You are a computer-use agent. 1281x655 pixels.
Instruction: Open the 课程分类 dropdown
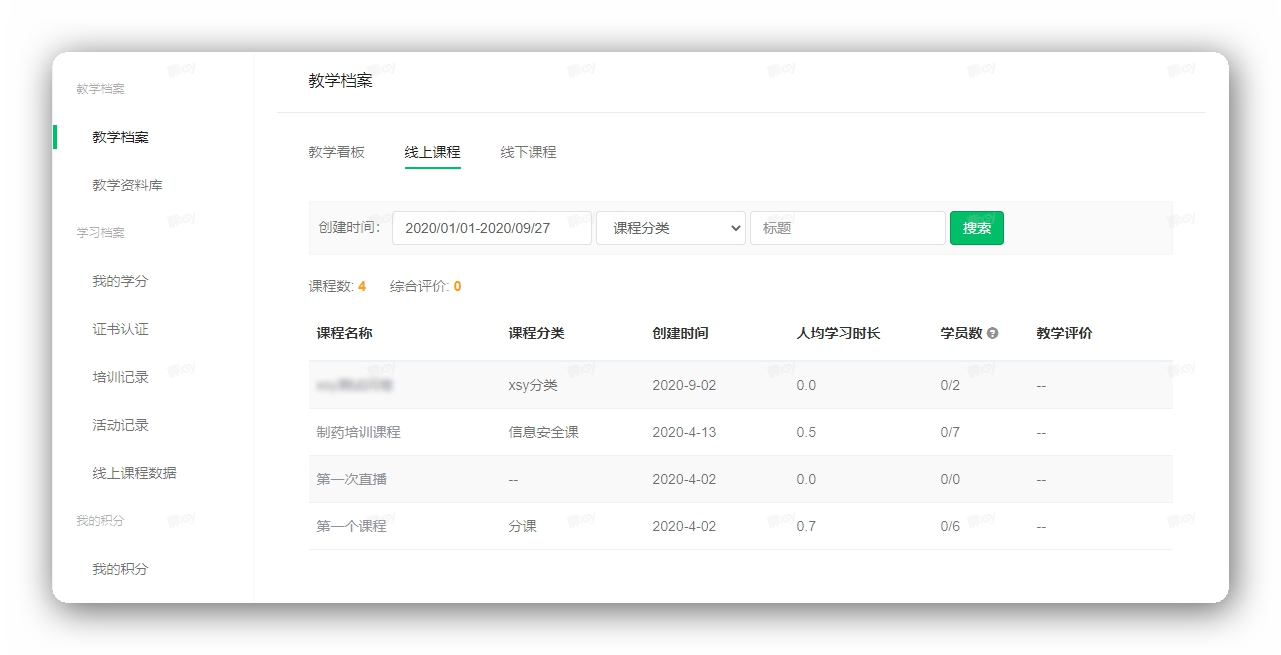click(670, 228)
